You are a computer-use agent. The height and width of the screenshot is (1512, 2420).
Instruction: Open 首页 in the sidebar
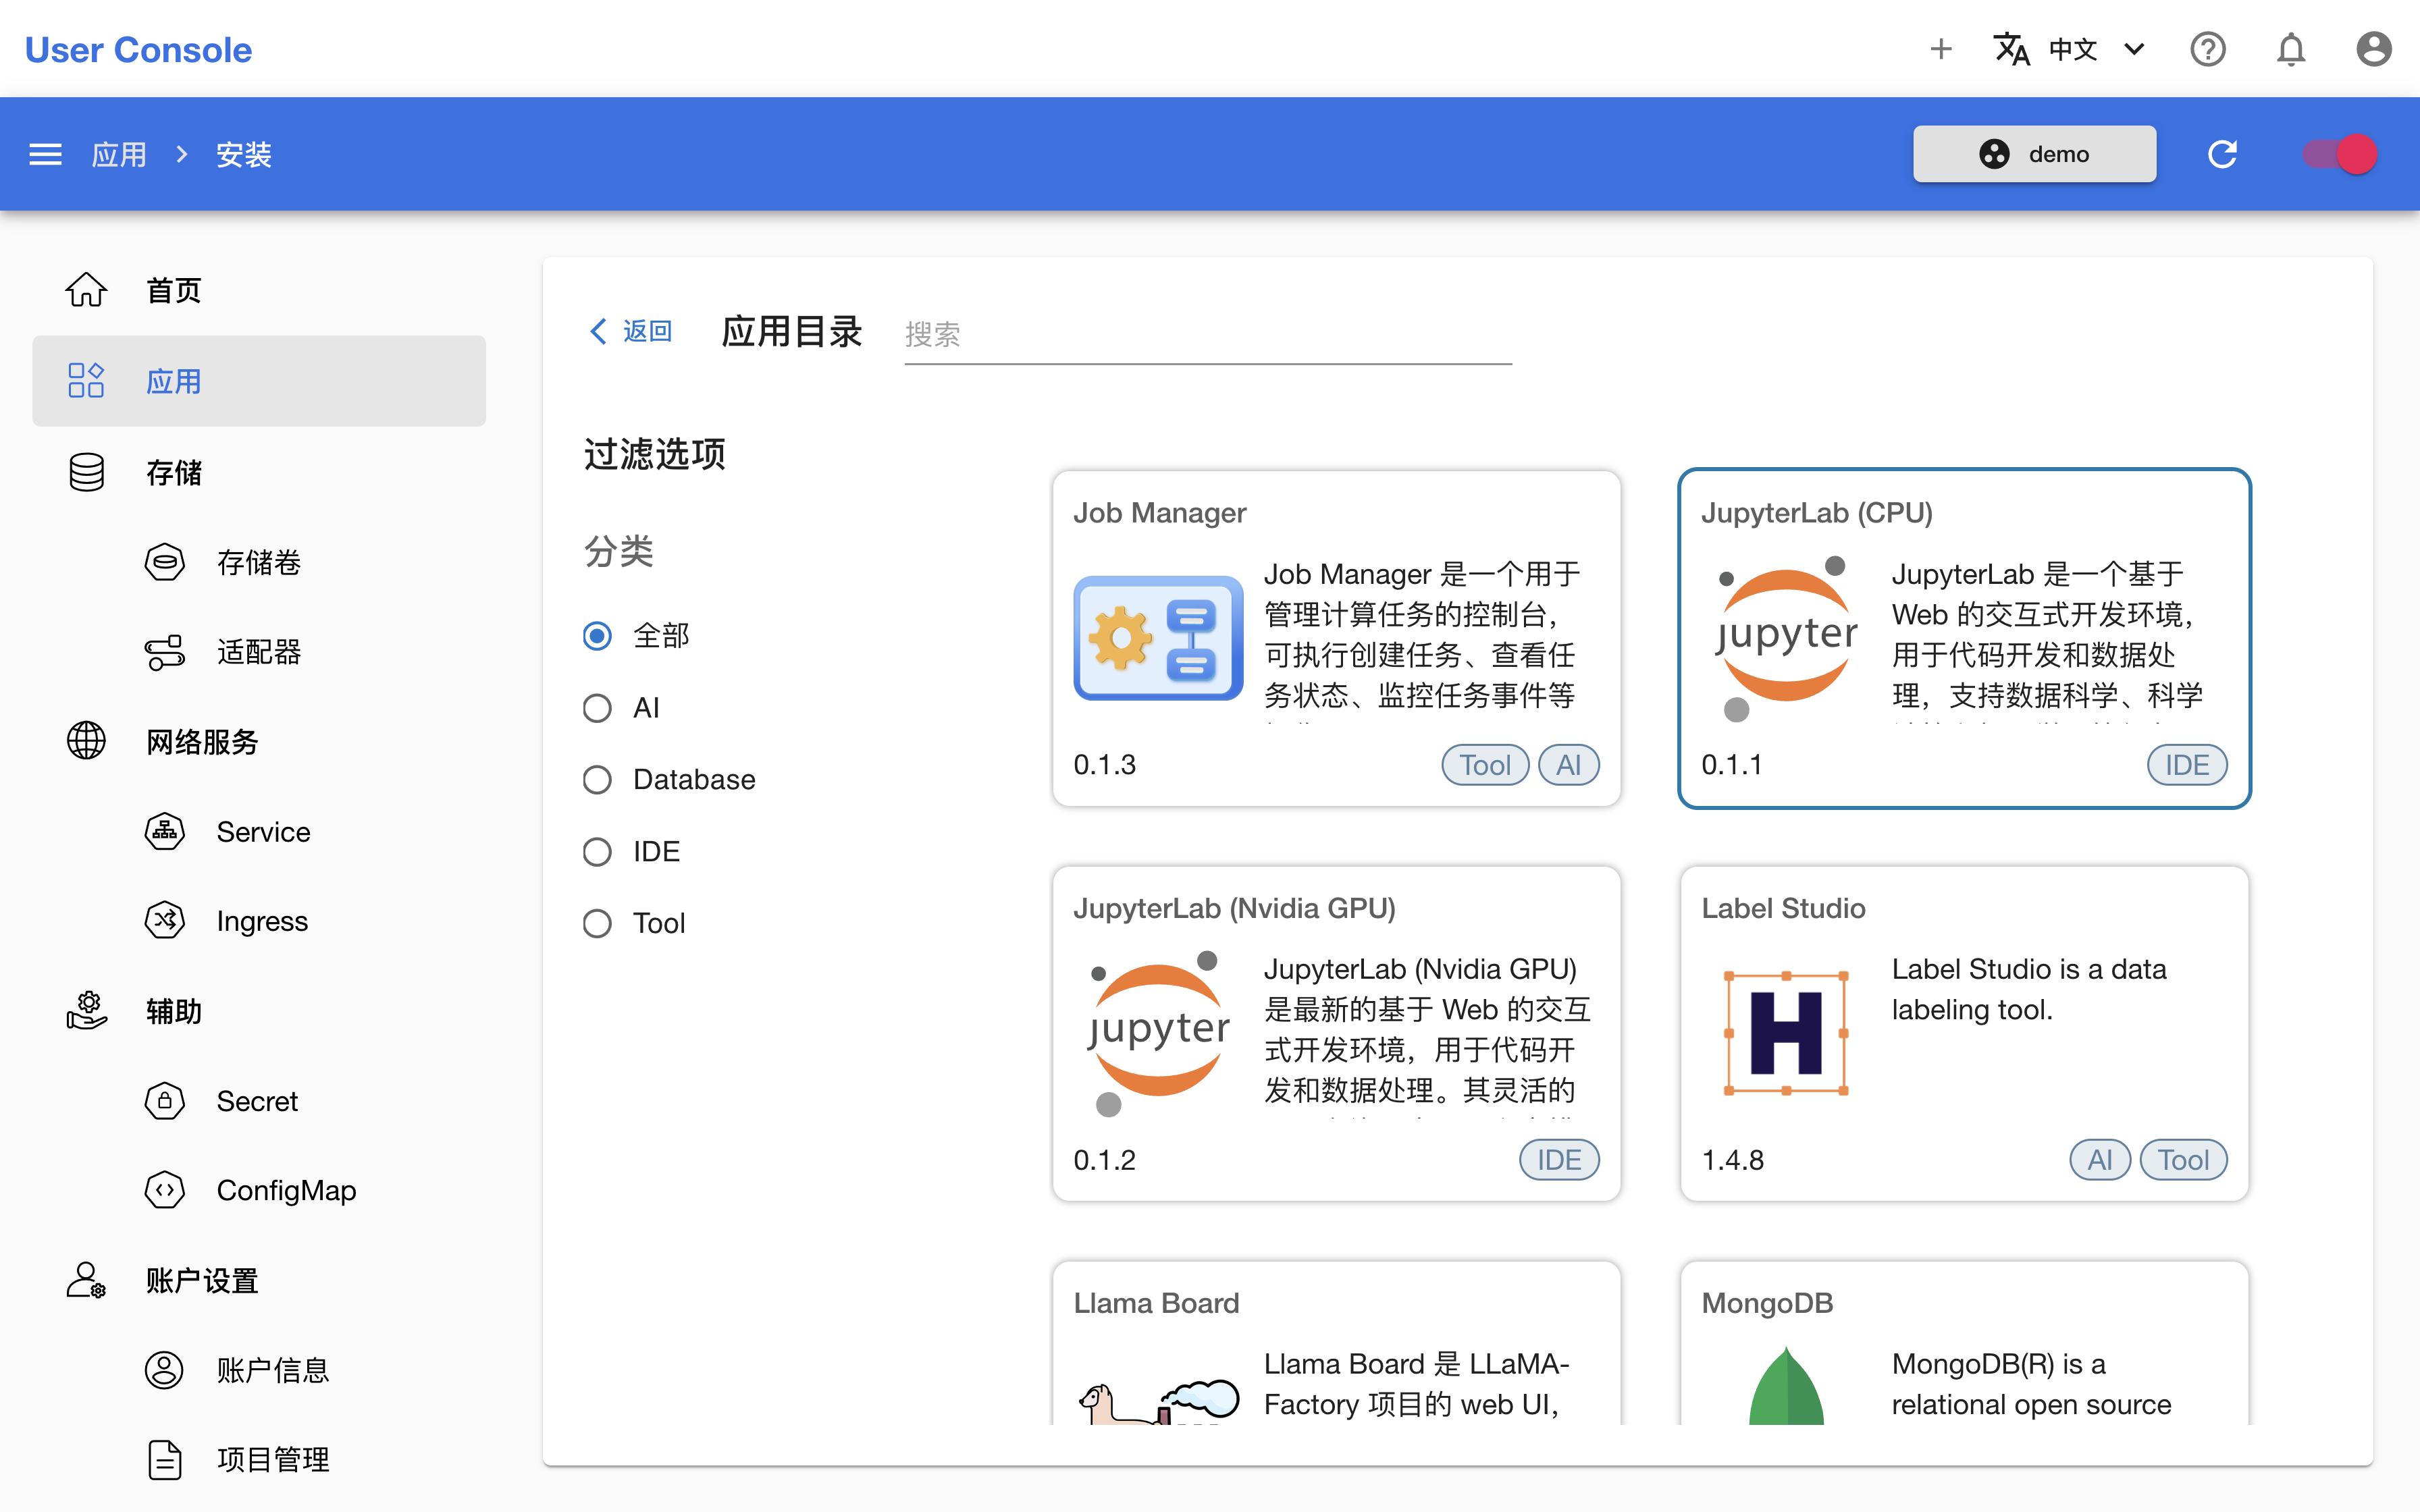tap(259, 290)
